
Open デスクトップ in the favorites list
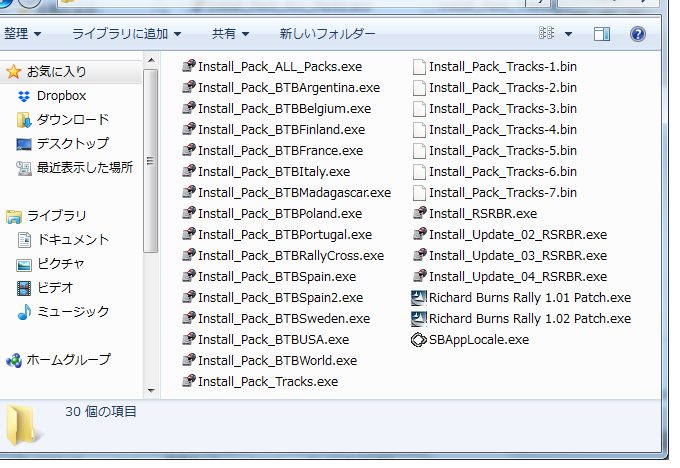72,144
